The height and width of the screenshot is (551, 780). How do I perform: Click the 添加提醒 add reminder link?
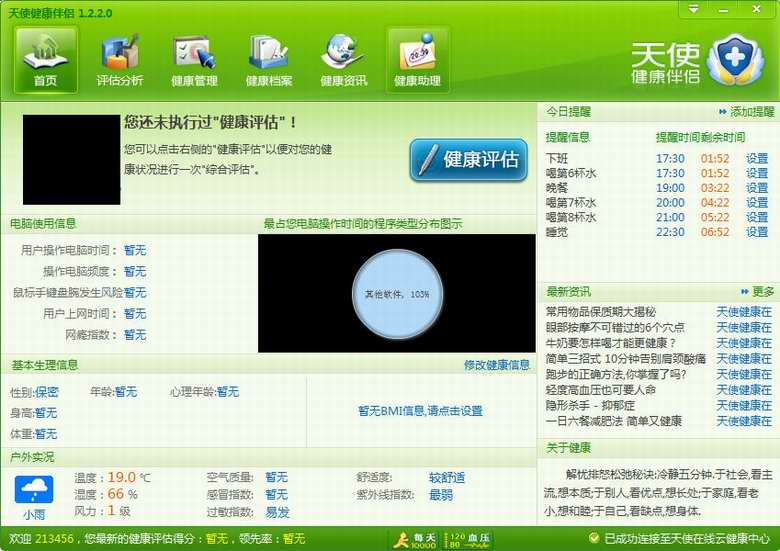746,112
